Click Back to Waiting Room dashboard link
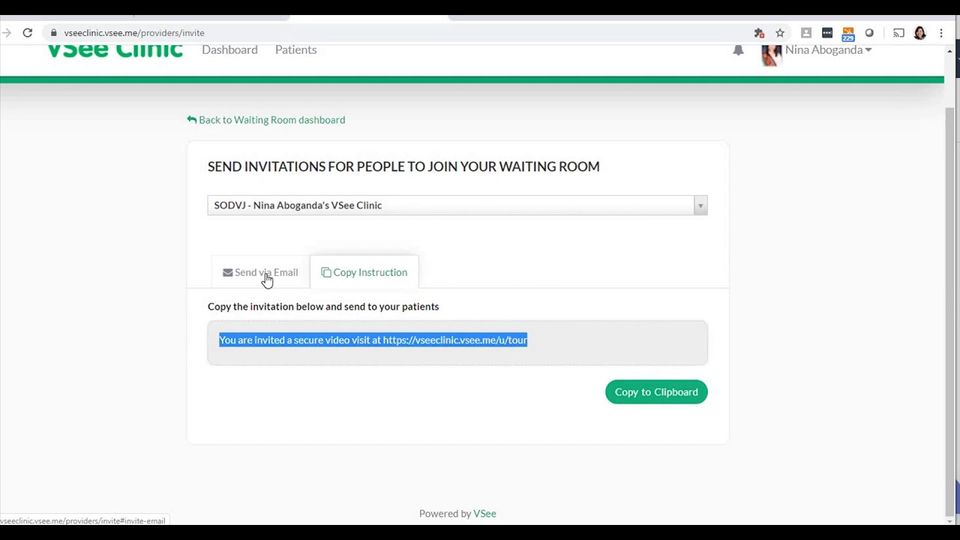The height and width of the screenshot is (540, 960). tap(266, 119)
